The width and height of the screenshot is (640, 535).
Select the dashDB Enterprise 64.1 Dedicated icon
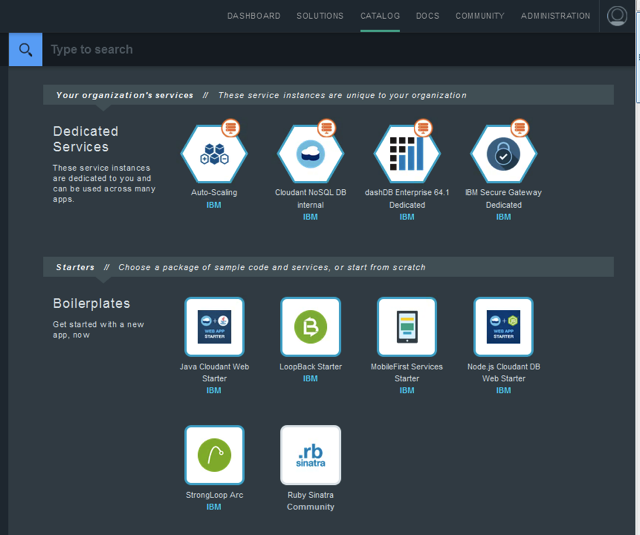pyautogui.click(x=407, y=154)
